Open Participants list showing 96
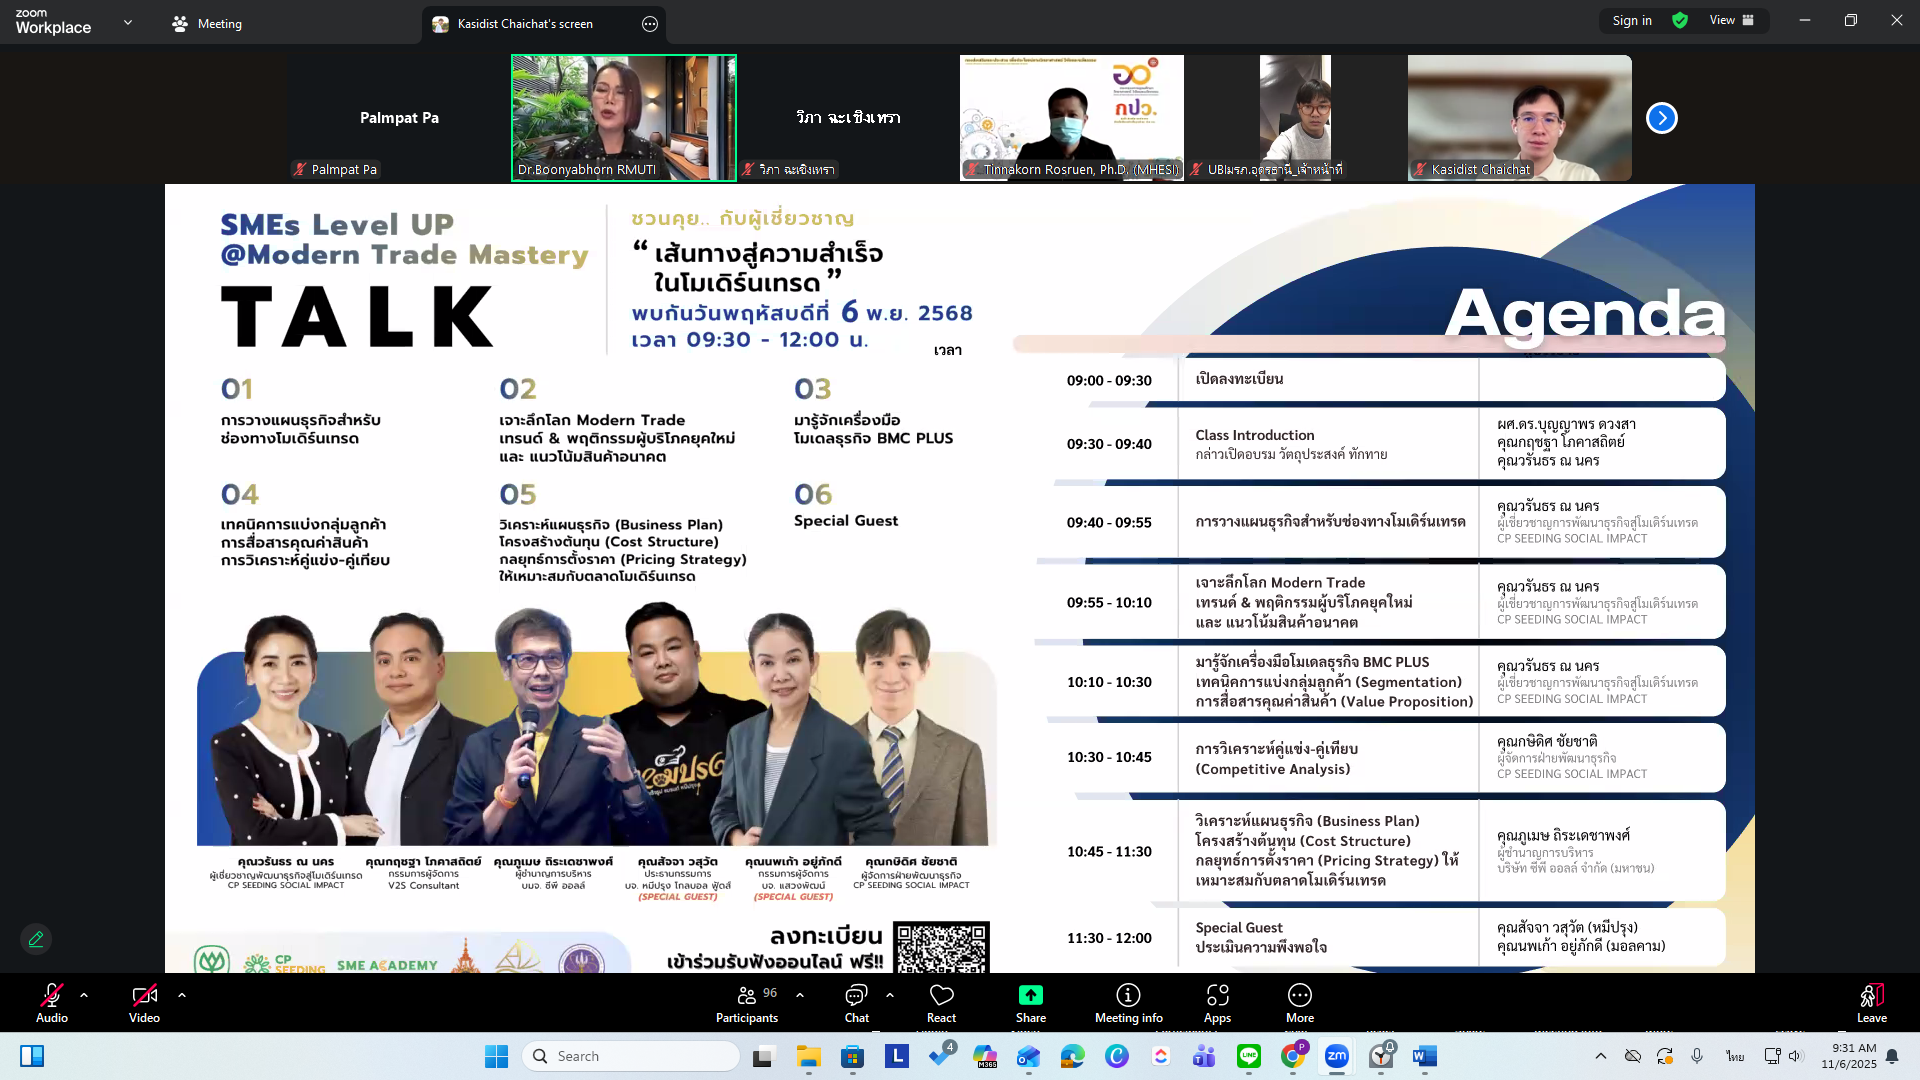Image resolution: width=1920 pixels, height=1080 pixels. click(x=747, y=996)
